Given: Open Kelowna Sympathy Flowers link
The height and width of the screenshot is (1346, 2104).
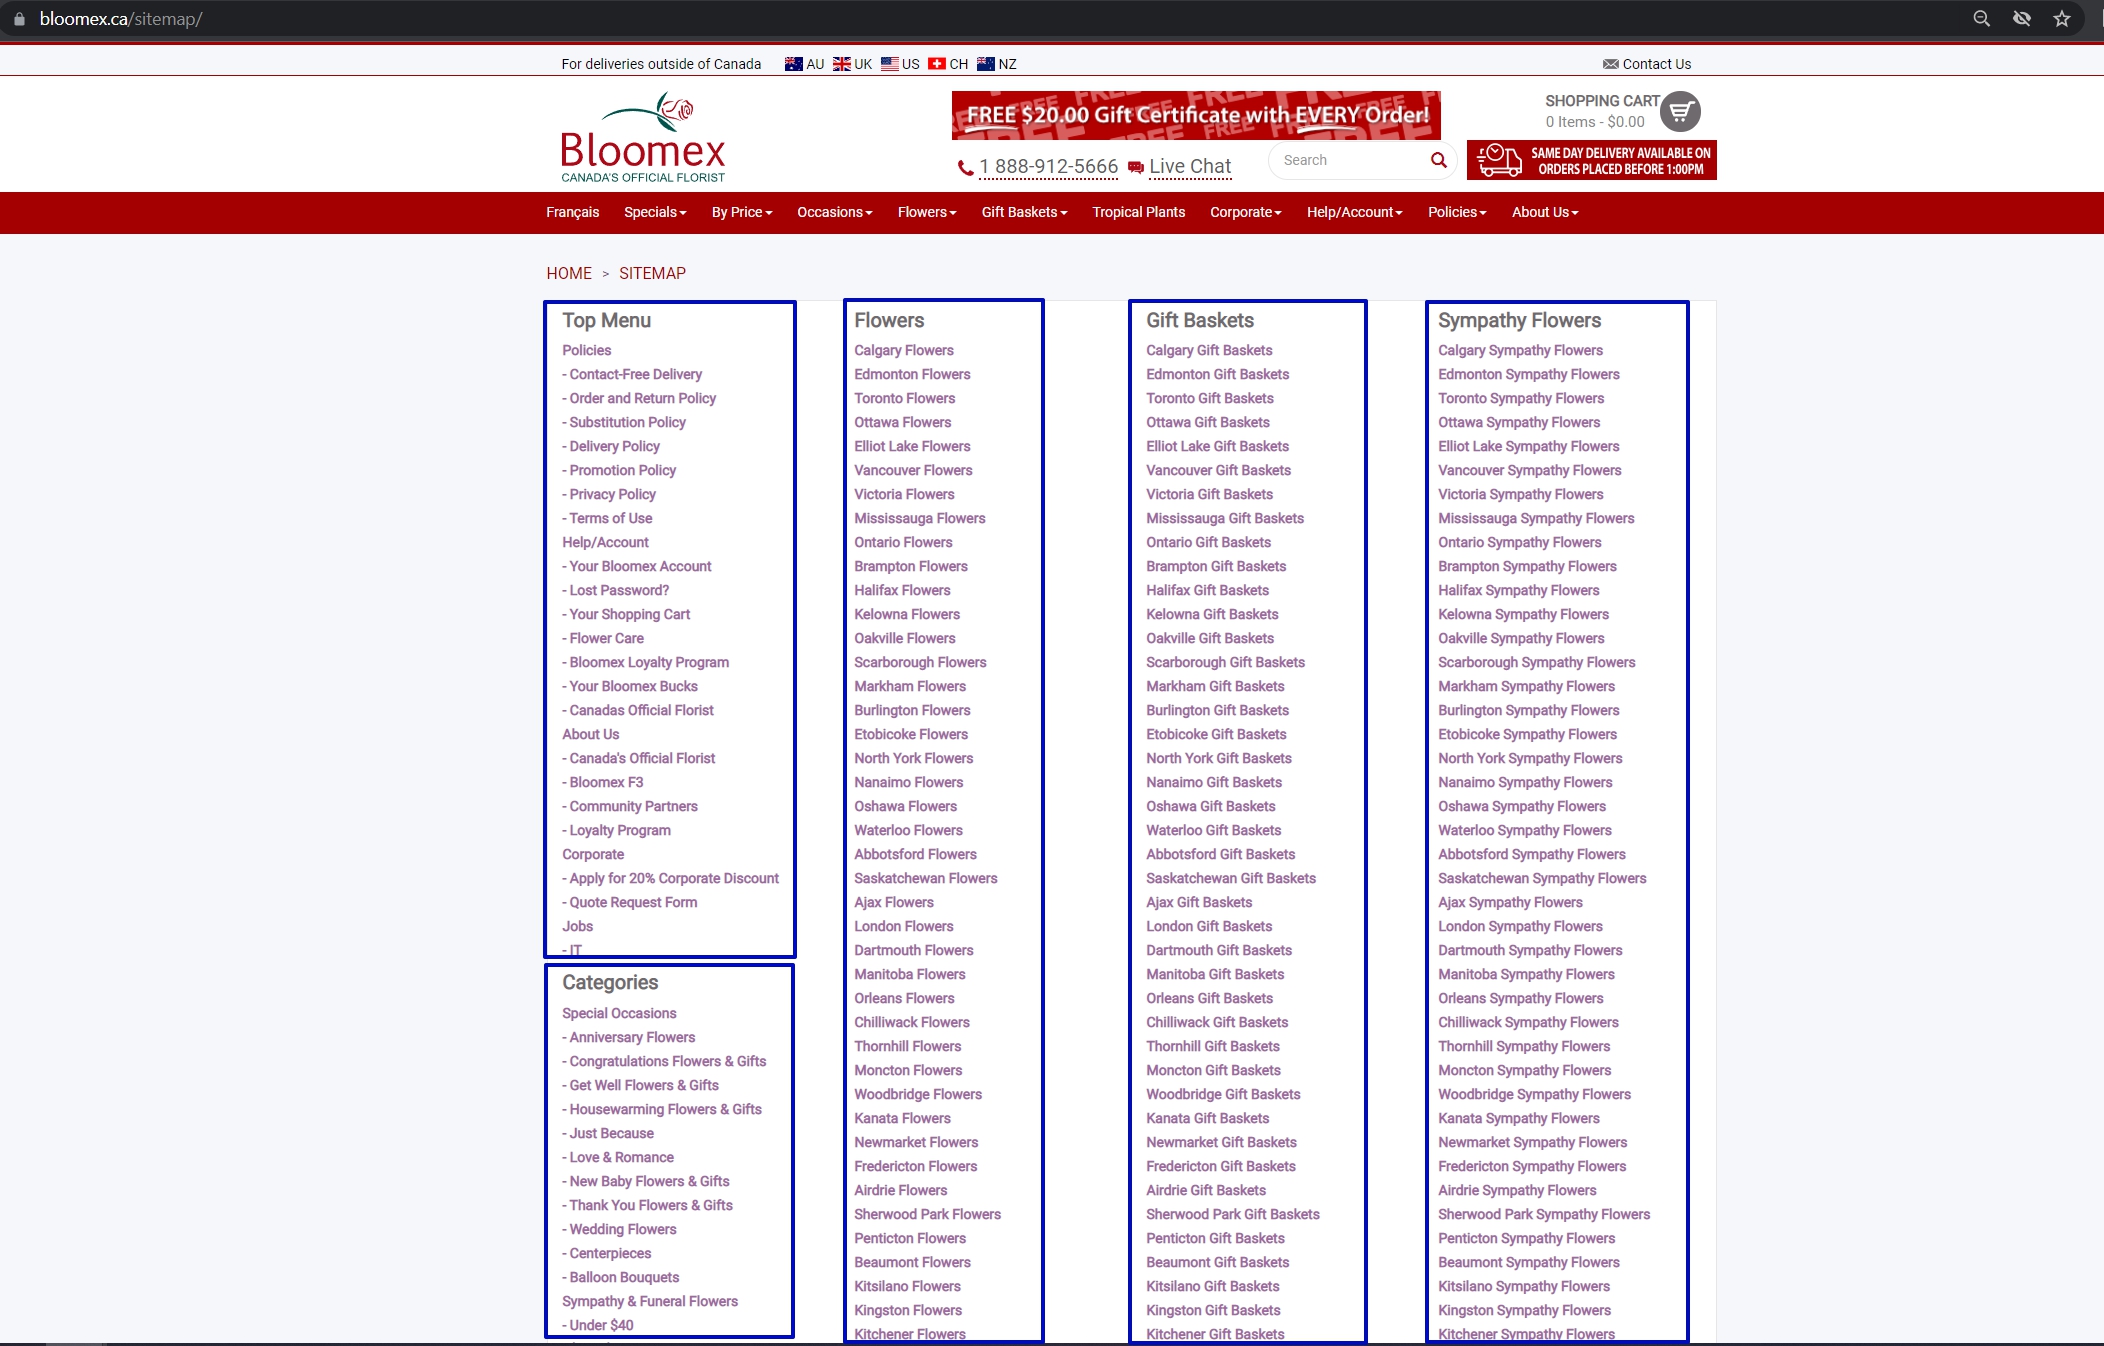Looking at the screenshot, I should (1523, 614).
